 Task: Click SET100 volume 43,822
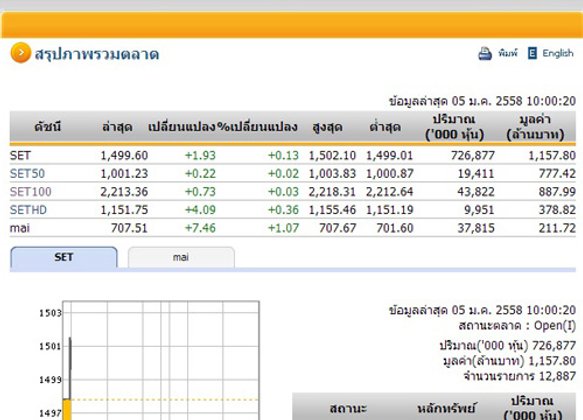476,192
